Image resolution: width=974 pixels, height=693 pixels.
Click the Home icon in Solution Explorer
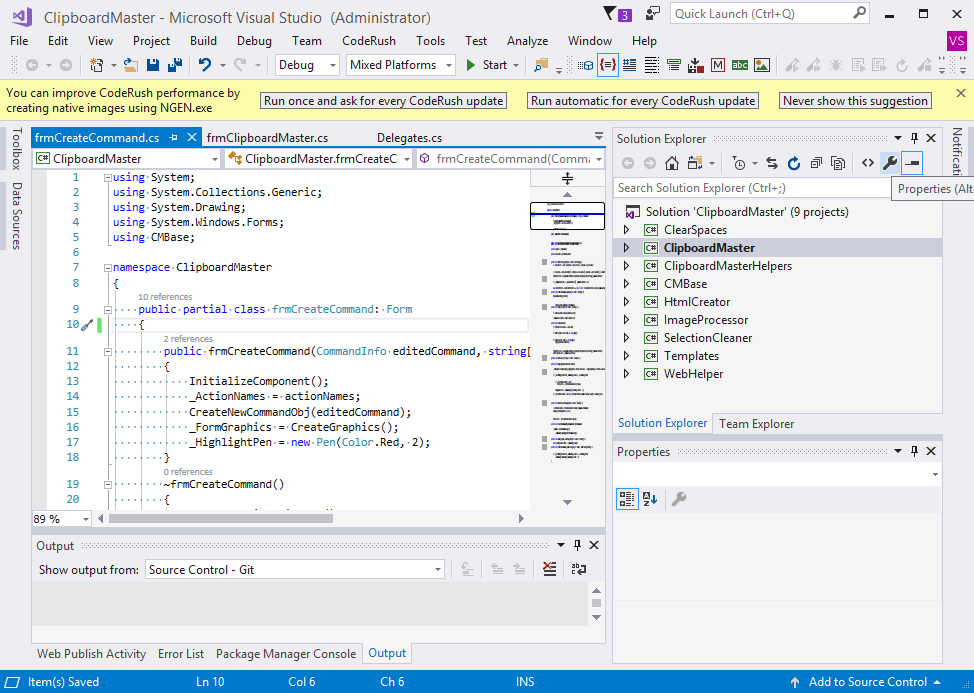pos(672,163)
